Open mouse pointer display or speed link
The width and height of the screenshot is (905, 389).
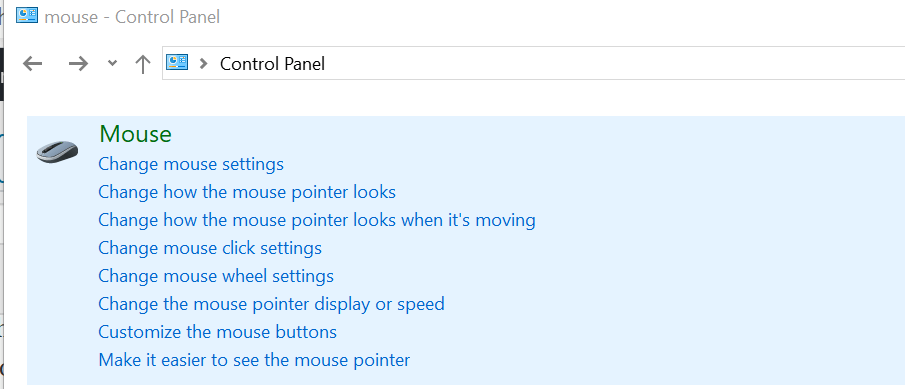271,304
